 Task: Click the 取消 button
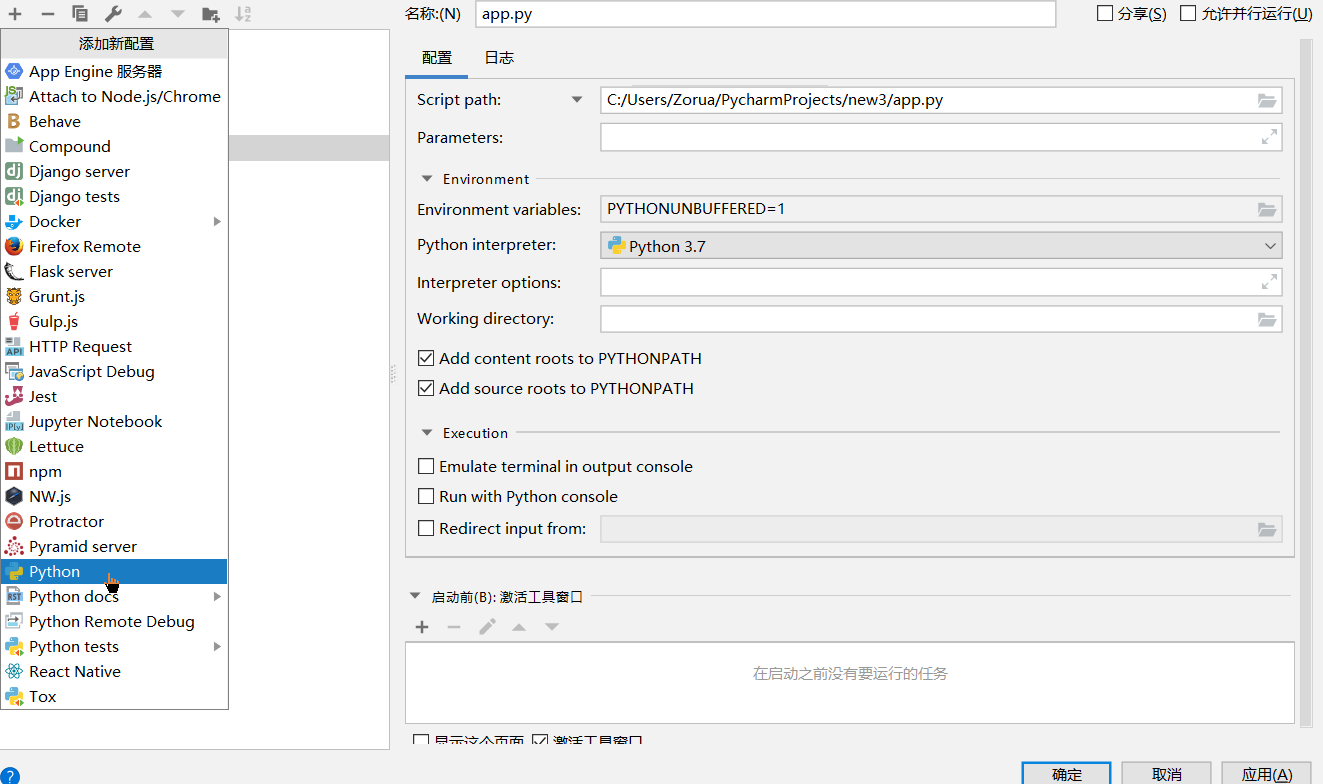[x=1166, y=774]
